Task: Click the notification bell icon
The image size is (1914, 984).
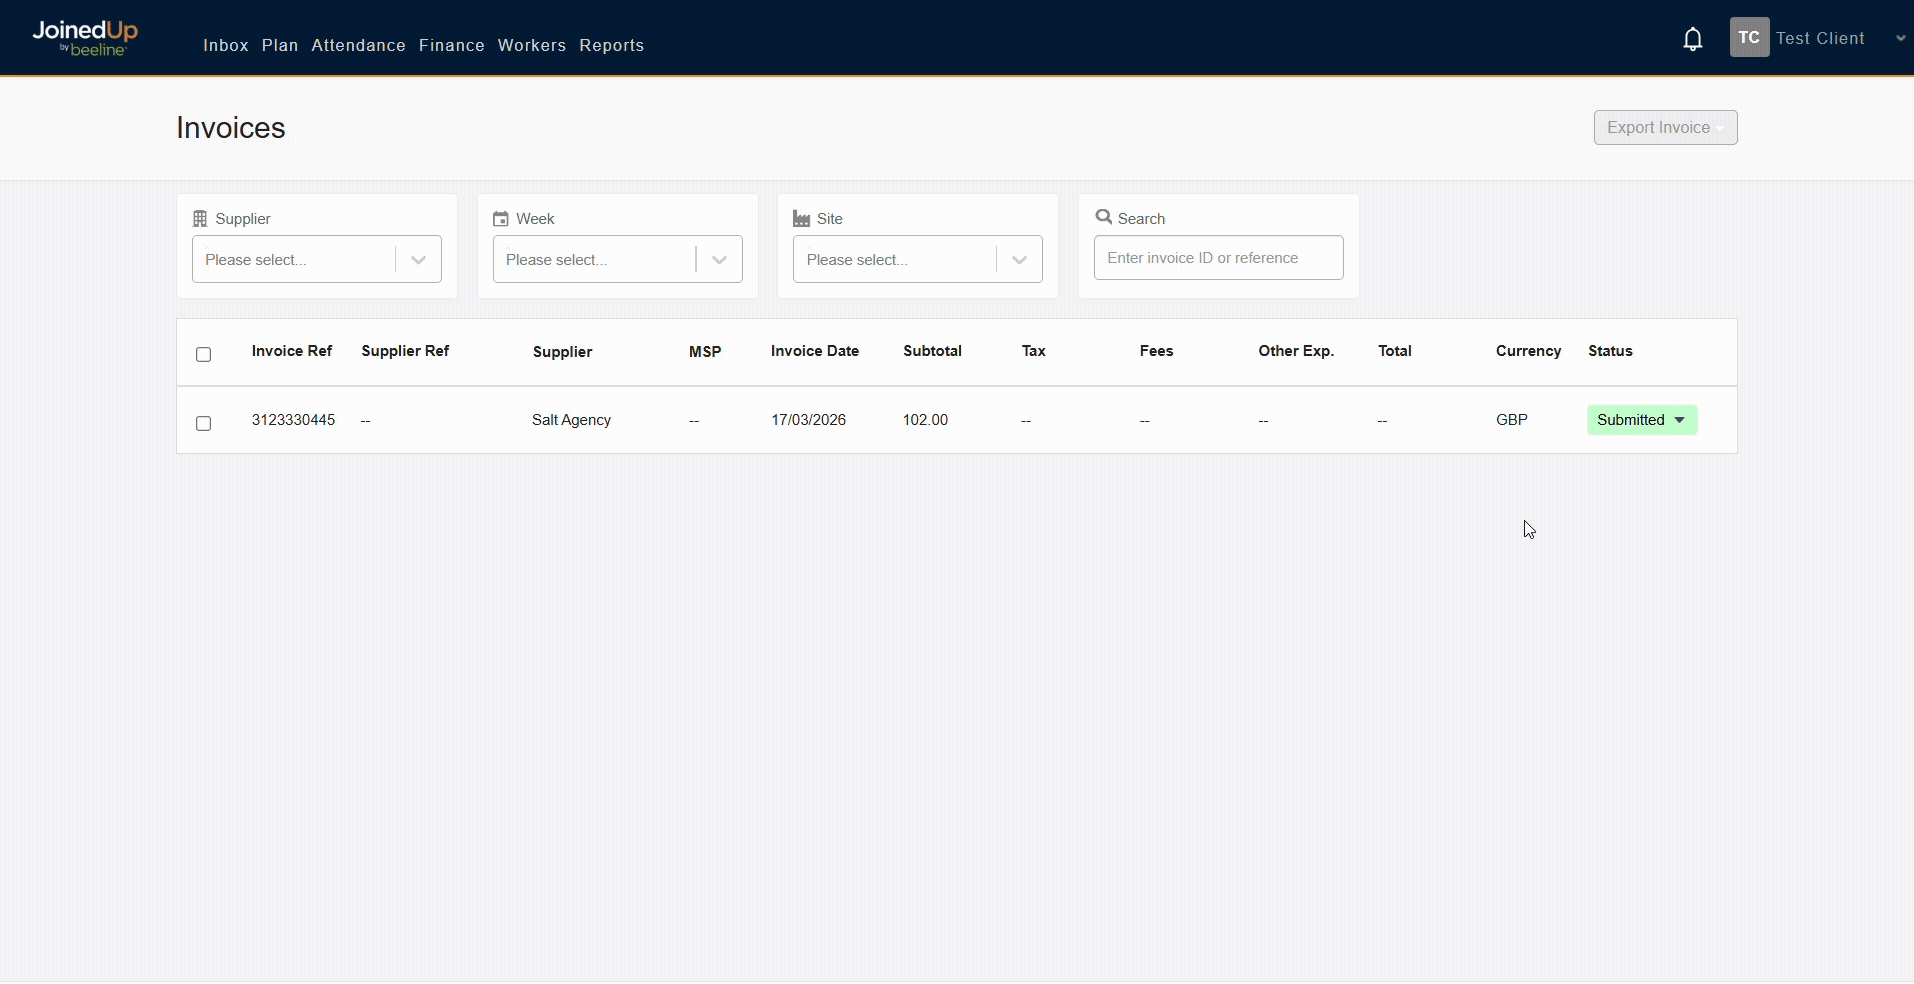Action: (x=1692, y=39)
